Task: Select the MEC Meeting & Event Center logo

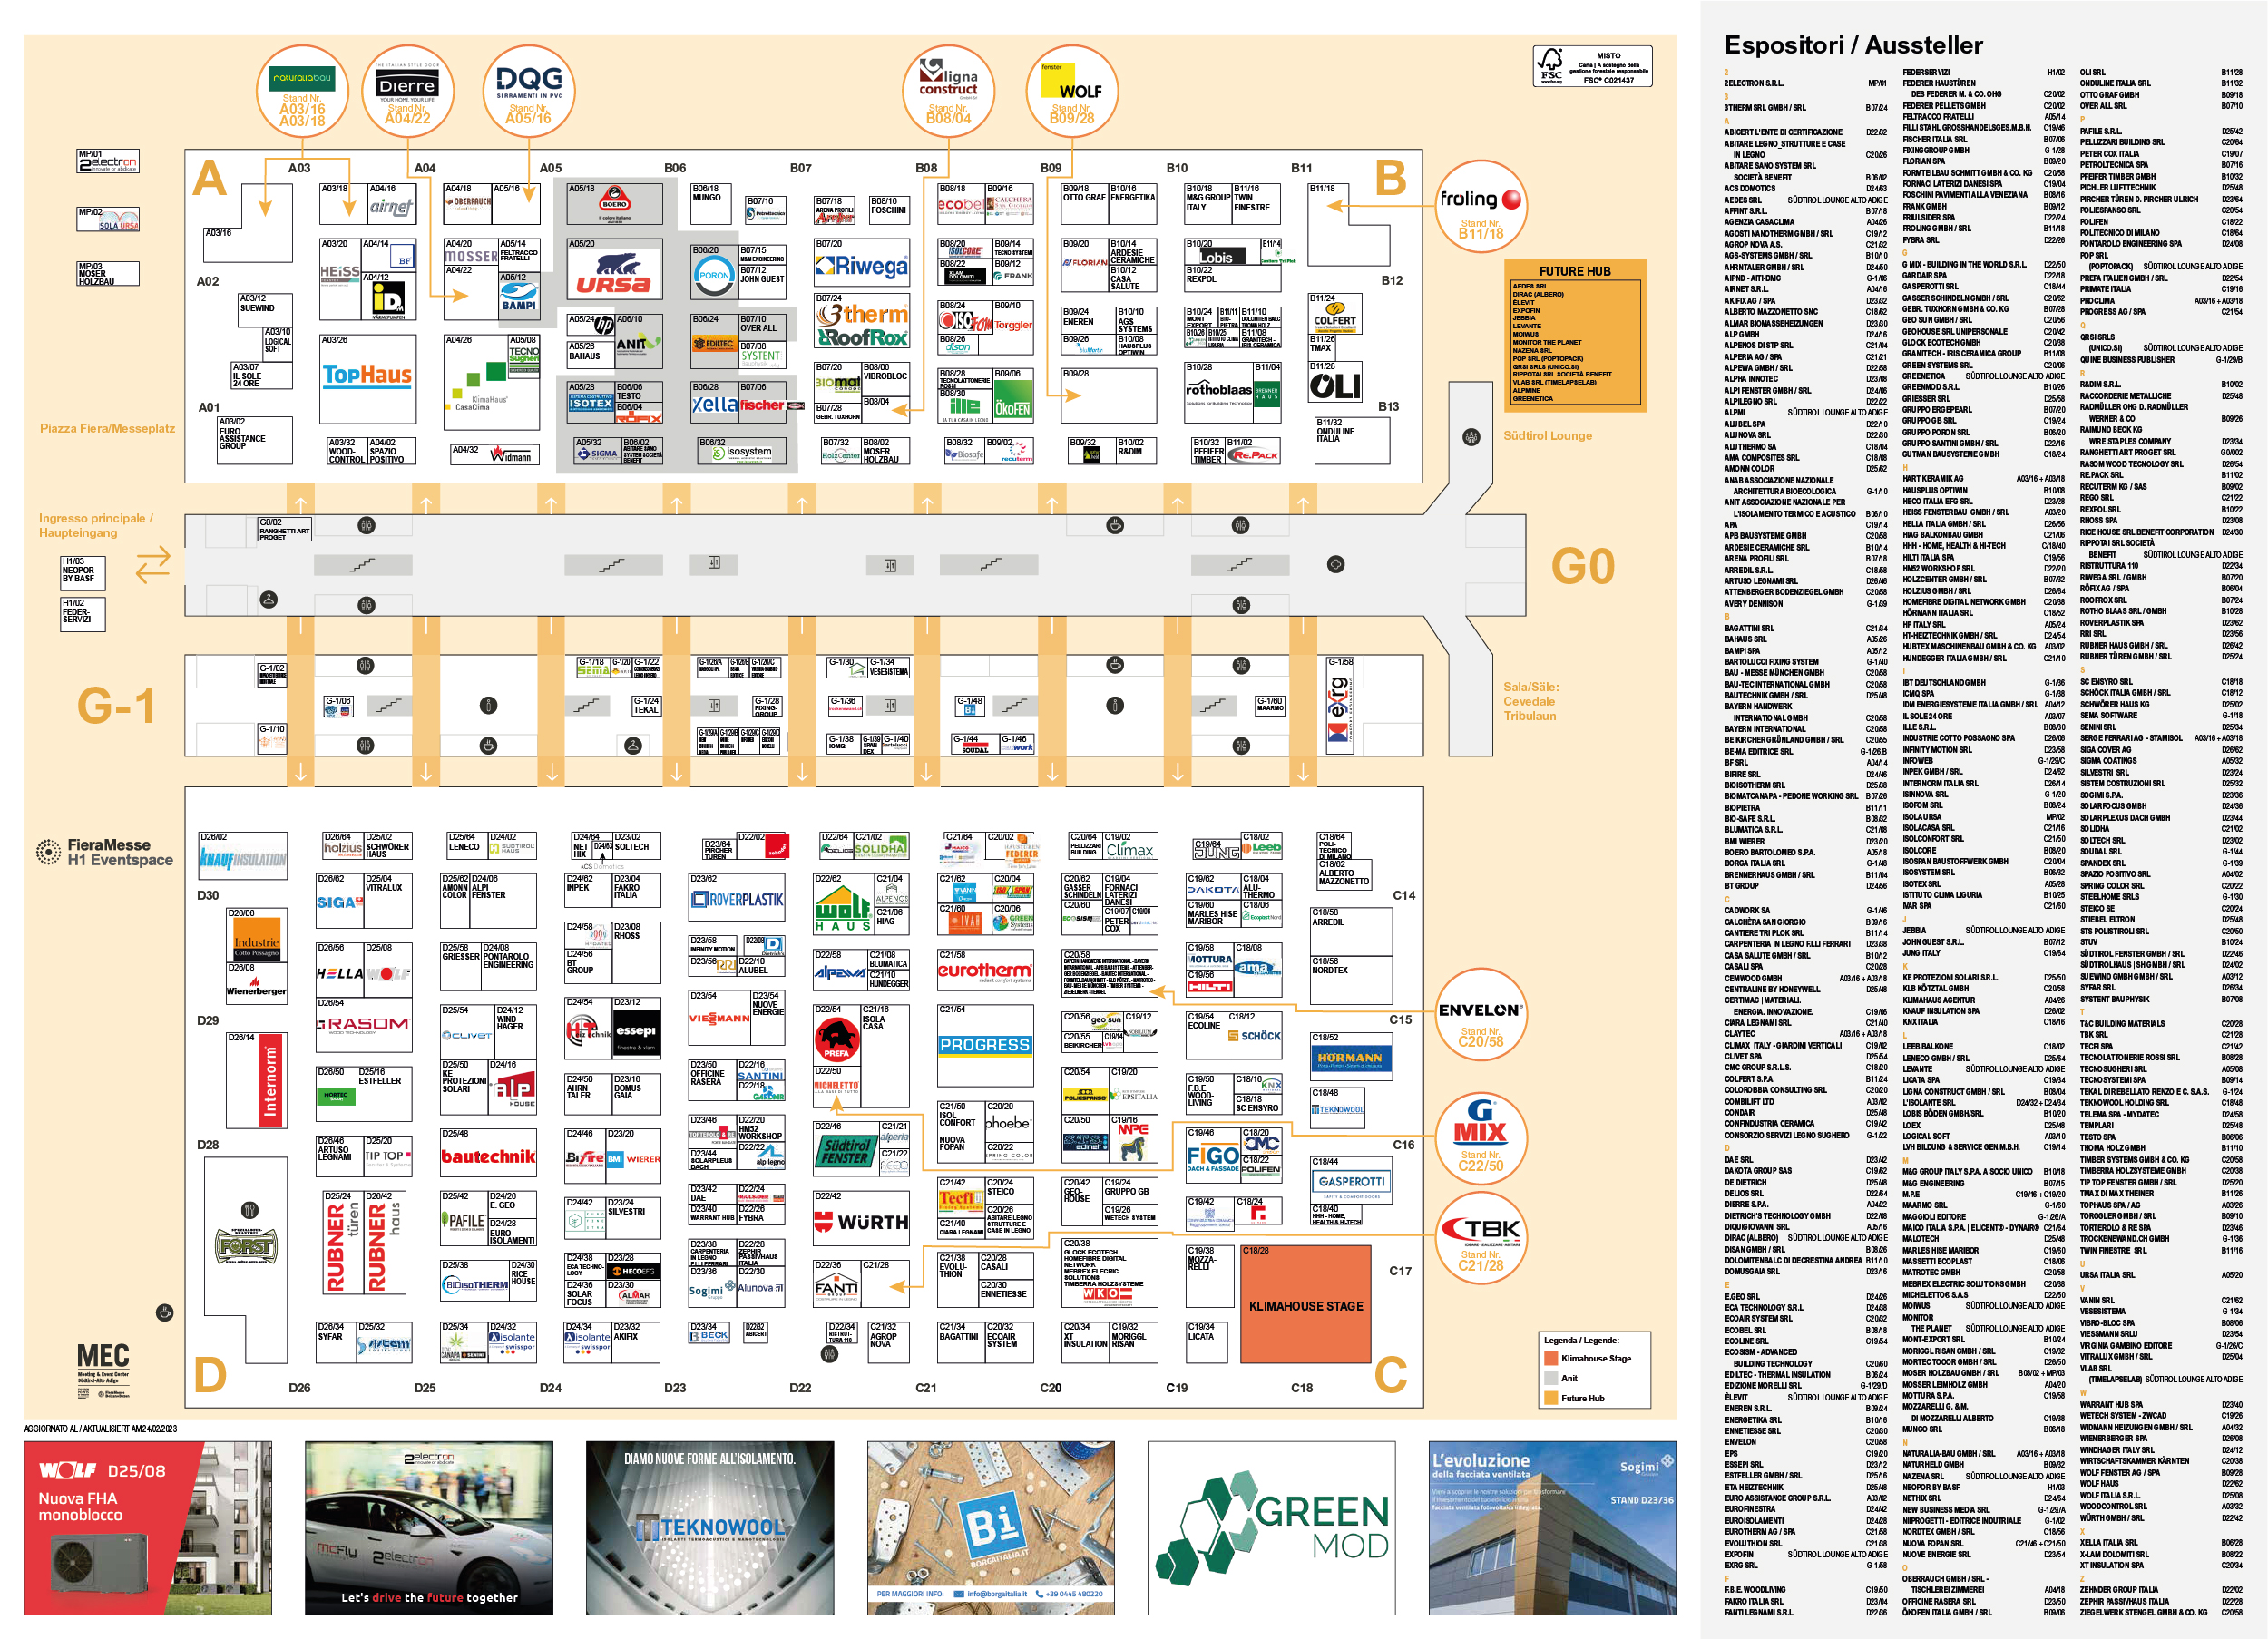Action: 103,1370
